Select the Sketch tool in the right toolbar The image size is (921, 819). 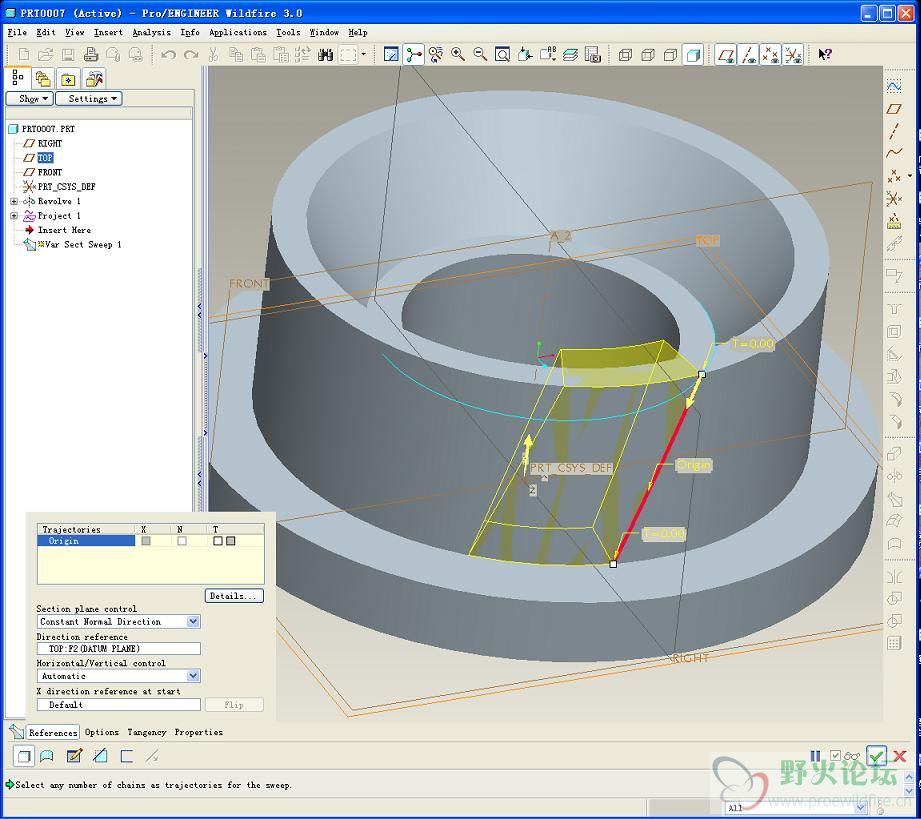point(894,86)
